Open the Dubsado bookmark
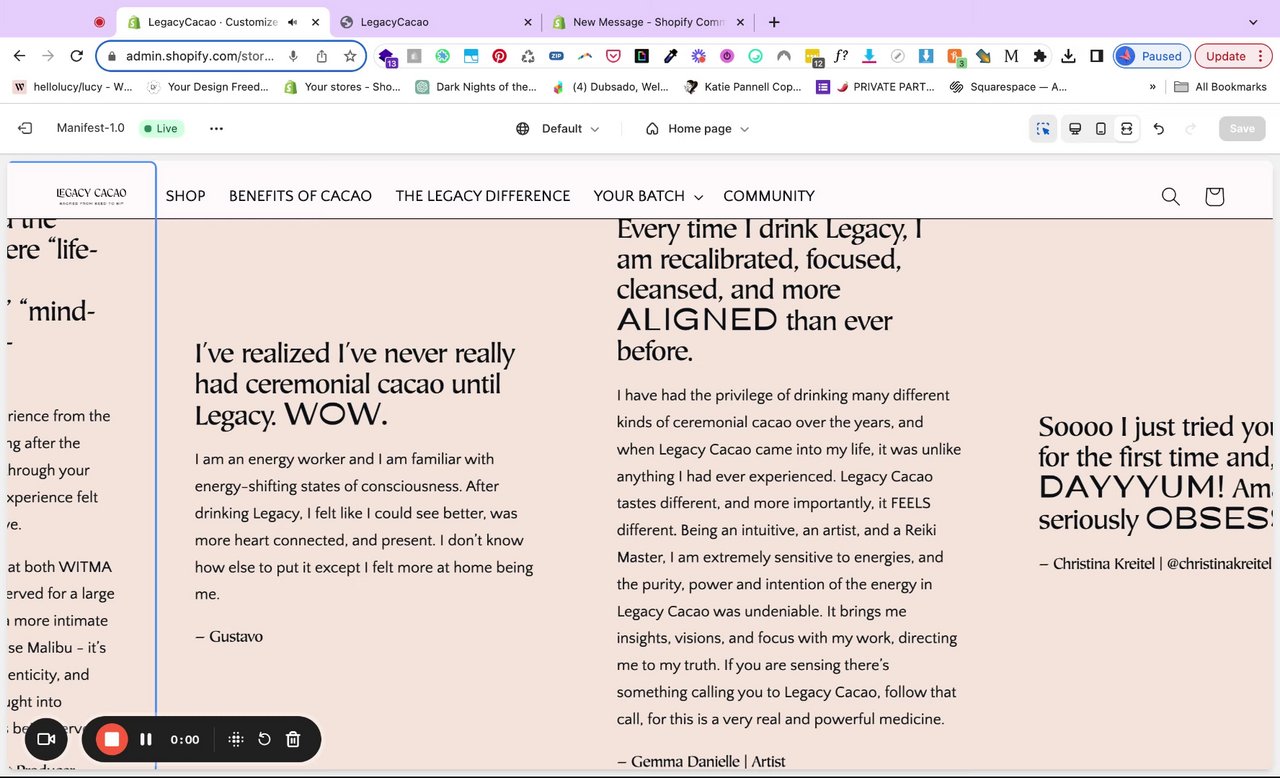The image size is (1280, 778). [610, 87]
